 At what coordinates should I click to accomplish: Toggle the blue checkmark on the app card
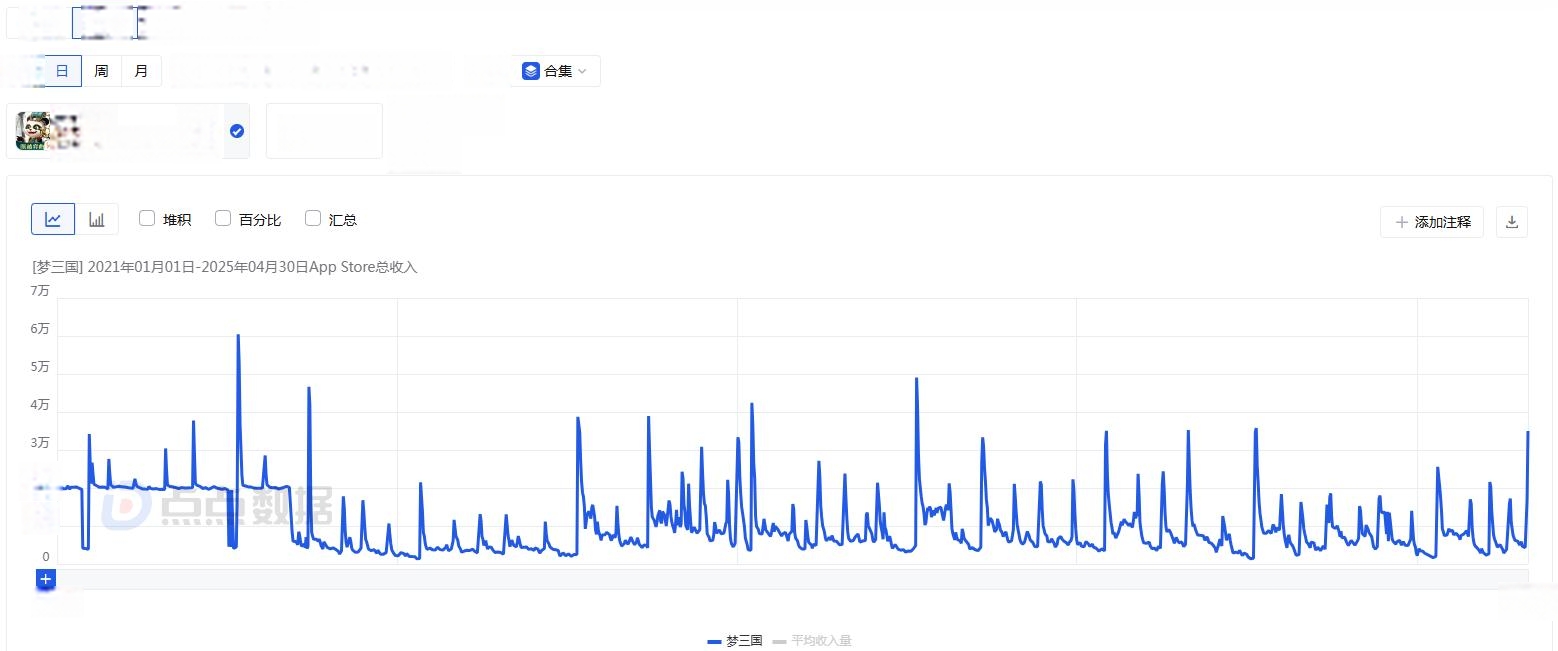[x=237, y=131]
